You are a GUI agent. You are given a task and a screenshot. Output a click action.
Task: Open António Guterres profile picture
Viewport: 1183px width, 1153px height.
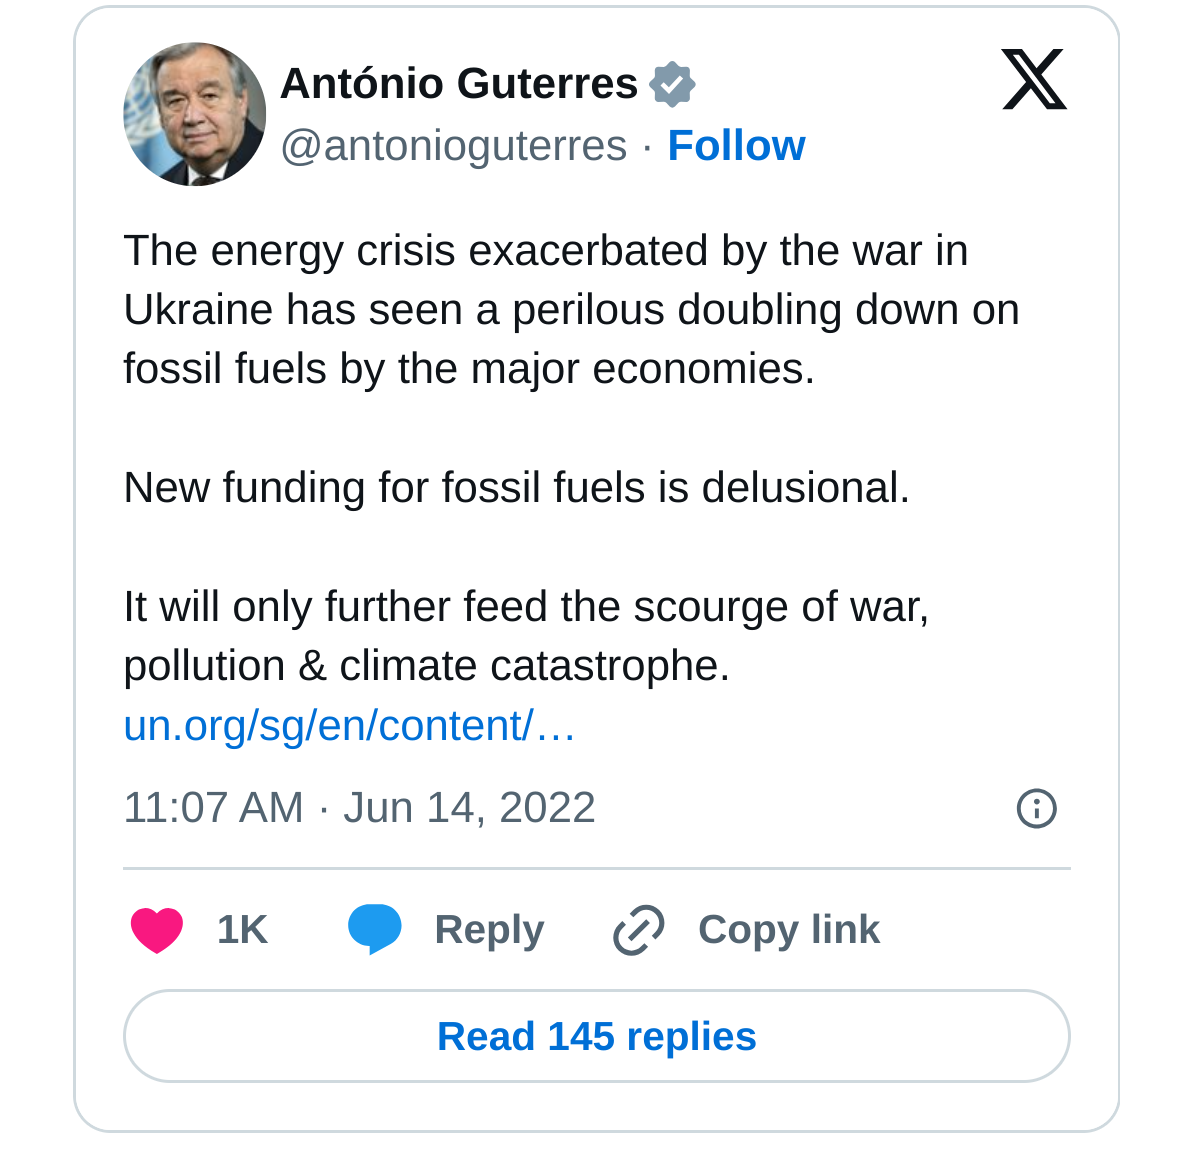click(194, 114)
